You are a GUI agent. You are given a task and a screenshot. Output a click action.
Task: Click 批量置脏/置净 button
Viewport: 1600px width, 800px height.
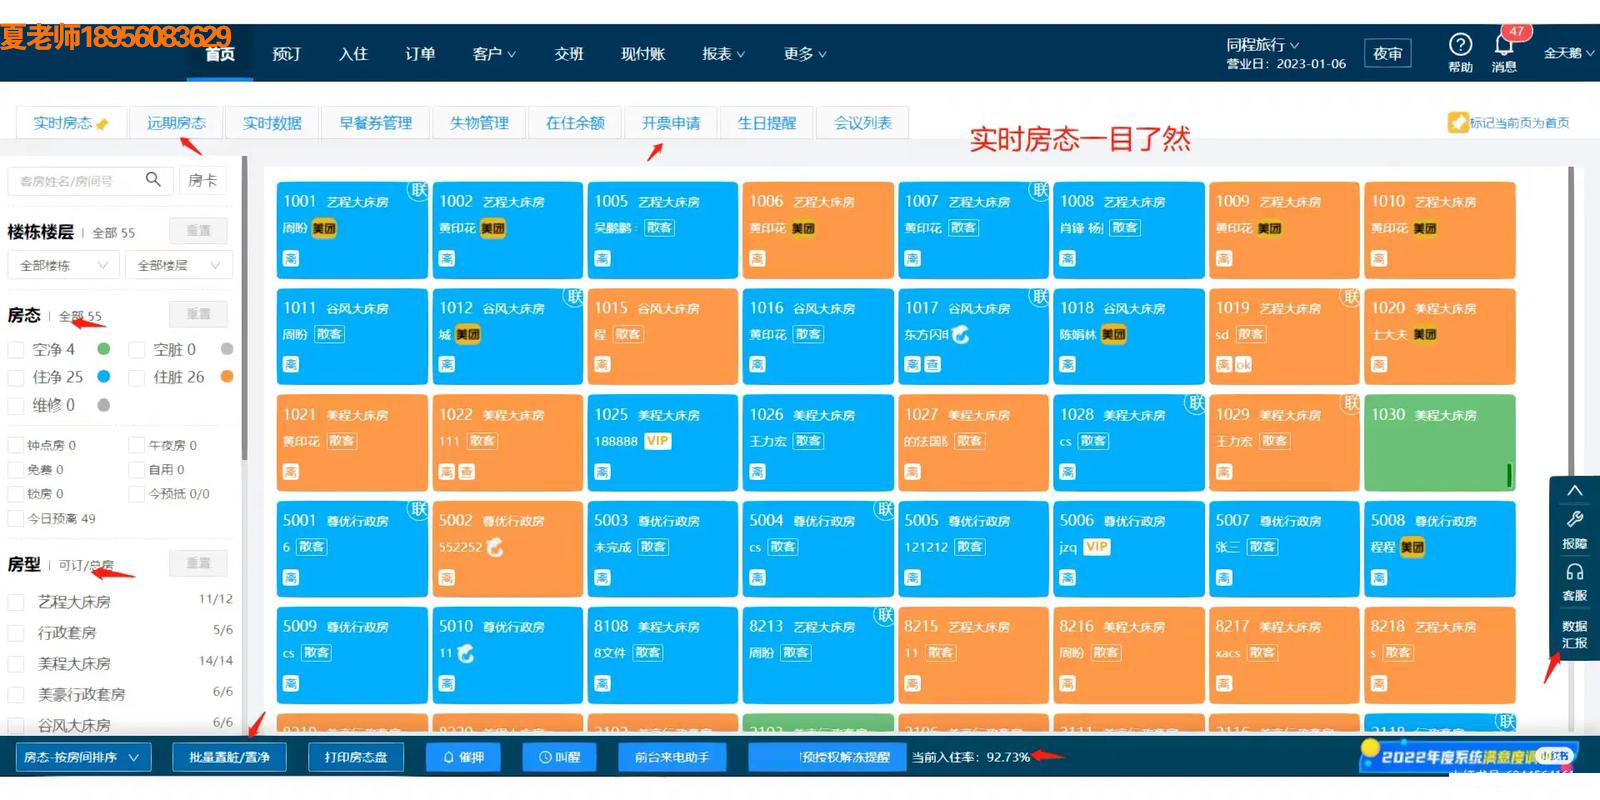coord(229,757)
